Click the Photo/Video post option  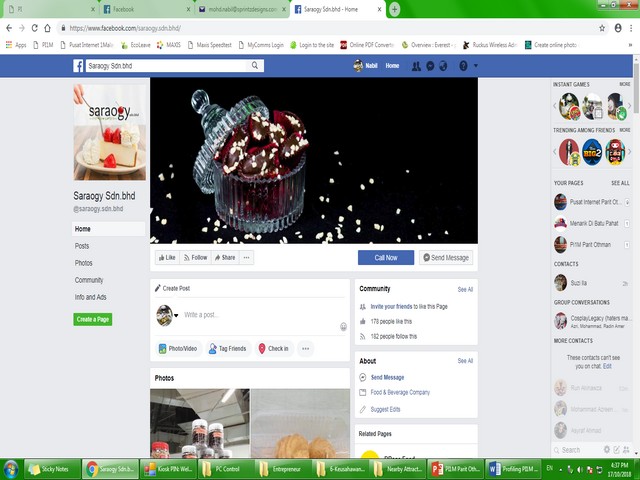pyautogui.click(x=177, y=349)
